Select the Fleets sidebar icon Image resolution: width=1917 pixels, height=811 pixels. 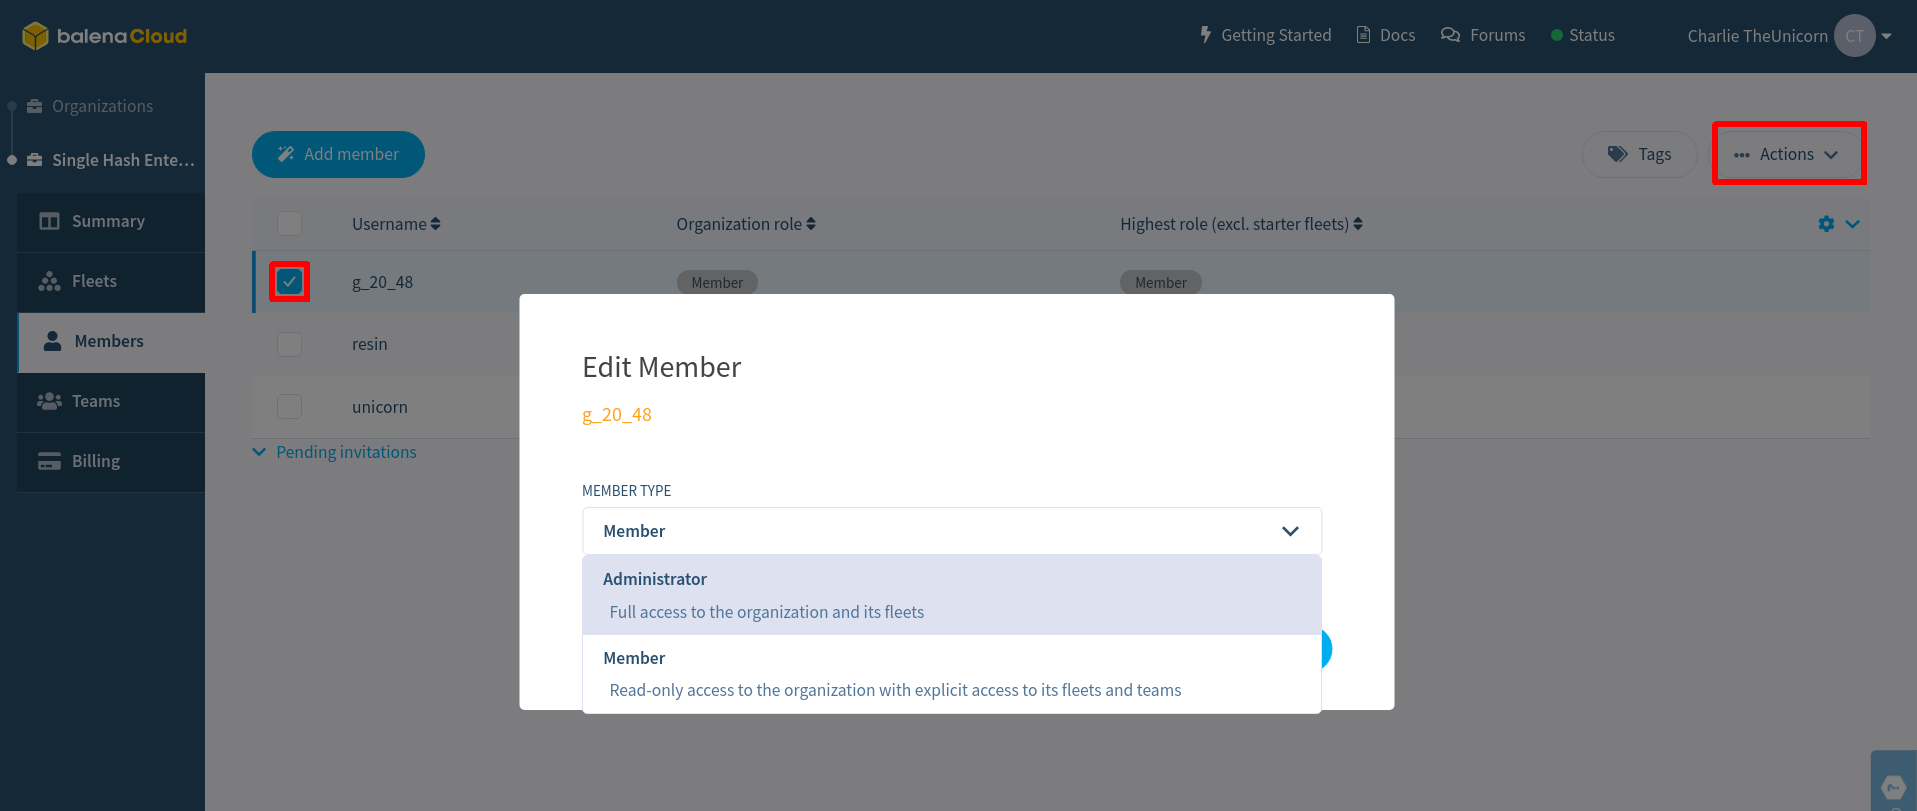click(x=48, y=281)
